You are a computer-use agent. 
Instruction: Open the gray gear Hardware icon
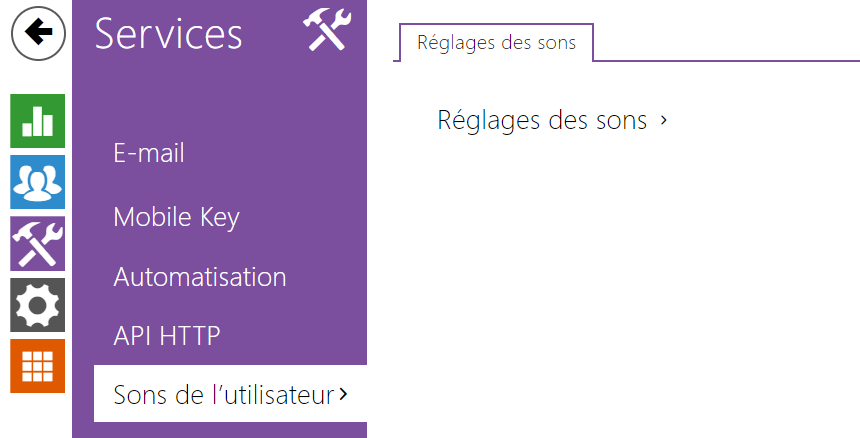coord(37,305)
